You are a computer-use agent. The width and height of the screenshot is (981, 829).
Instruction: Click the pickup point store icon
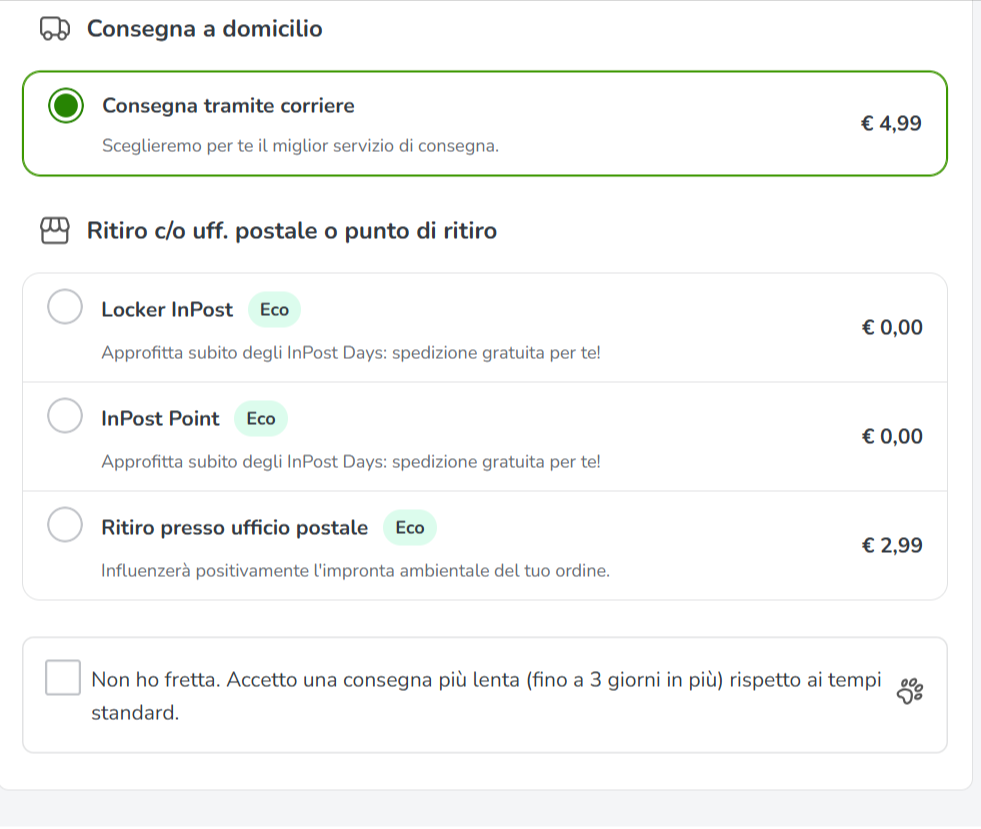point(54,231)
